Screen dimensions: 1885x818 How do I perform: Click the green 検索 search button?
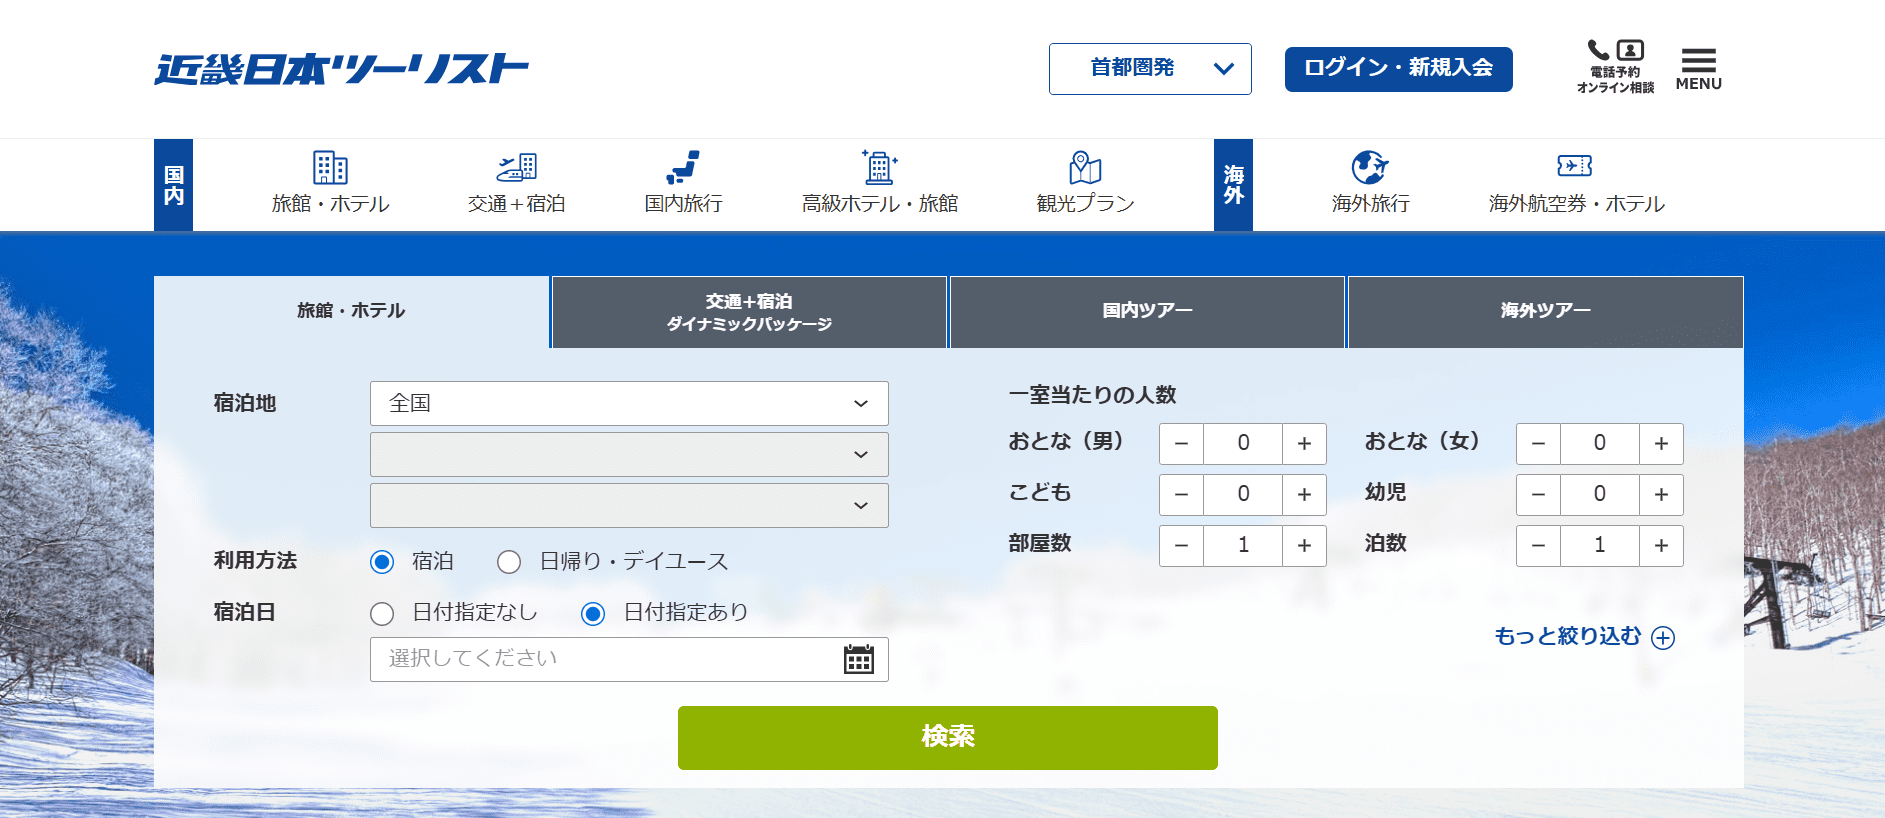point(948,738)
